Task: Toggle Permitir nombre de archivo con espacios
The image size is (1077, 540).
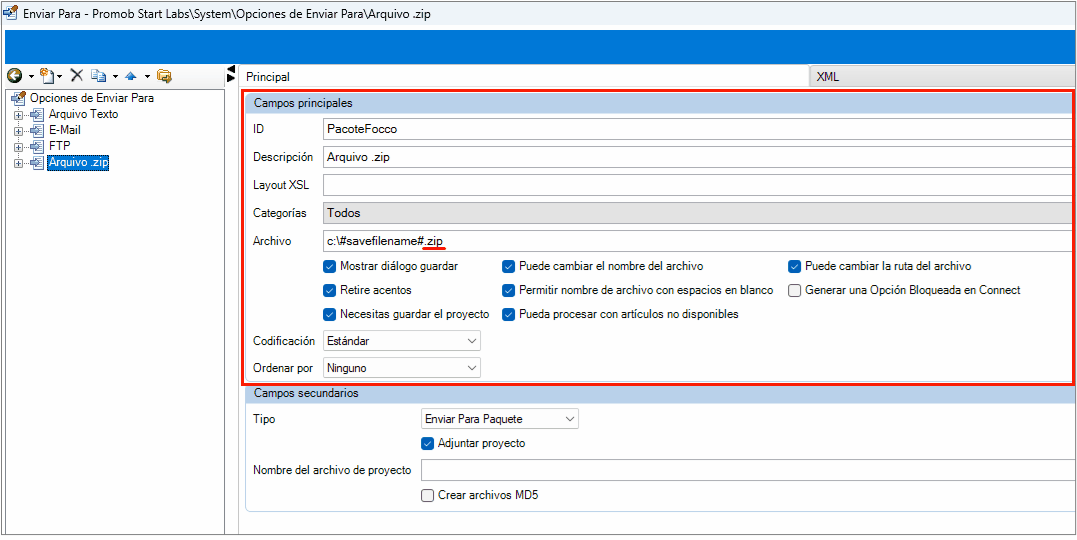Action: pyautogui.click(x=508, y=290)
